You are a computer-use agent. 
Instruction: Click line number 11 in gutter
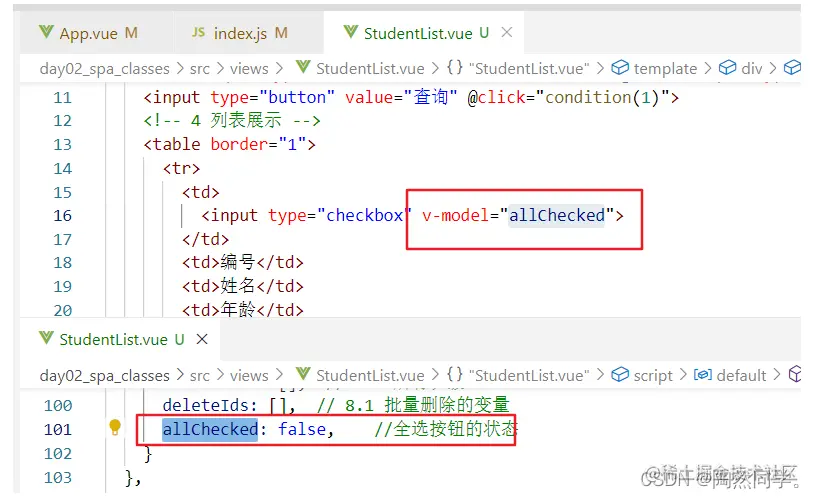pyautogui.click(x=62, y=98)
